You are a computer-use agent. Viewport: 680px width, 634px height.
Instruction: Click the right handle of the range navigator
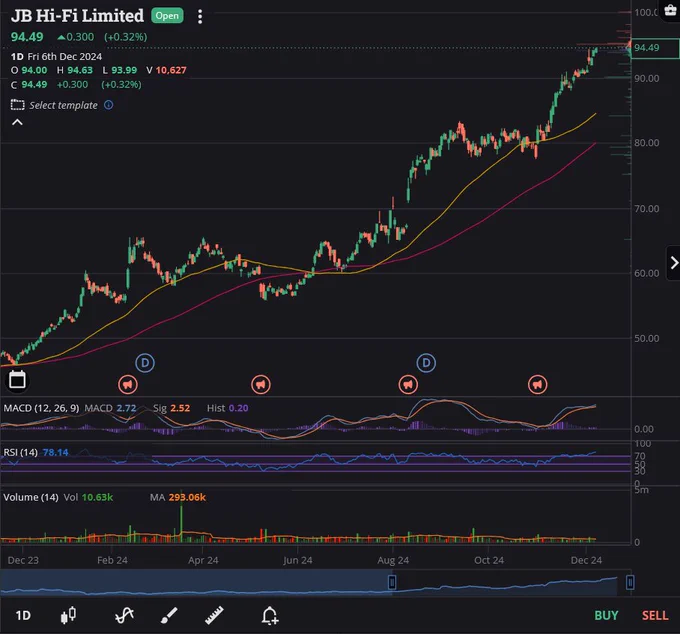click(x=630, y=582)
